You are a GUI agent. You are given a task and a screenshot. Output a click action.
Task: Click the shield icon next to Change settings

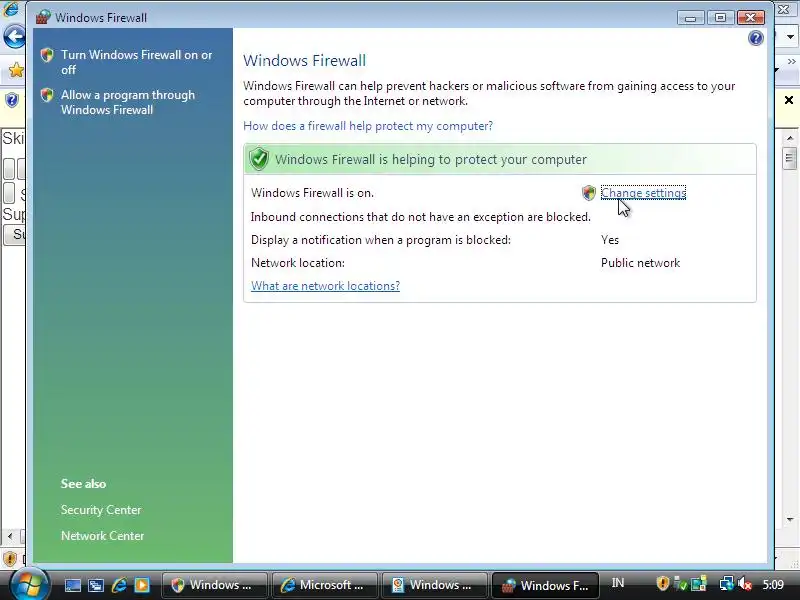(589, 193)
